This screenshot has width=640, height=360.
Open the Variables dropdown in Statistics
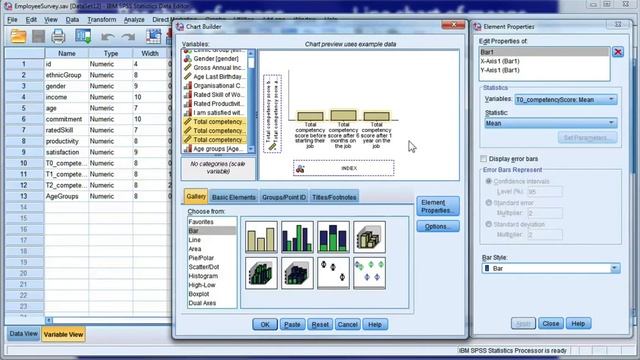566,100
